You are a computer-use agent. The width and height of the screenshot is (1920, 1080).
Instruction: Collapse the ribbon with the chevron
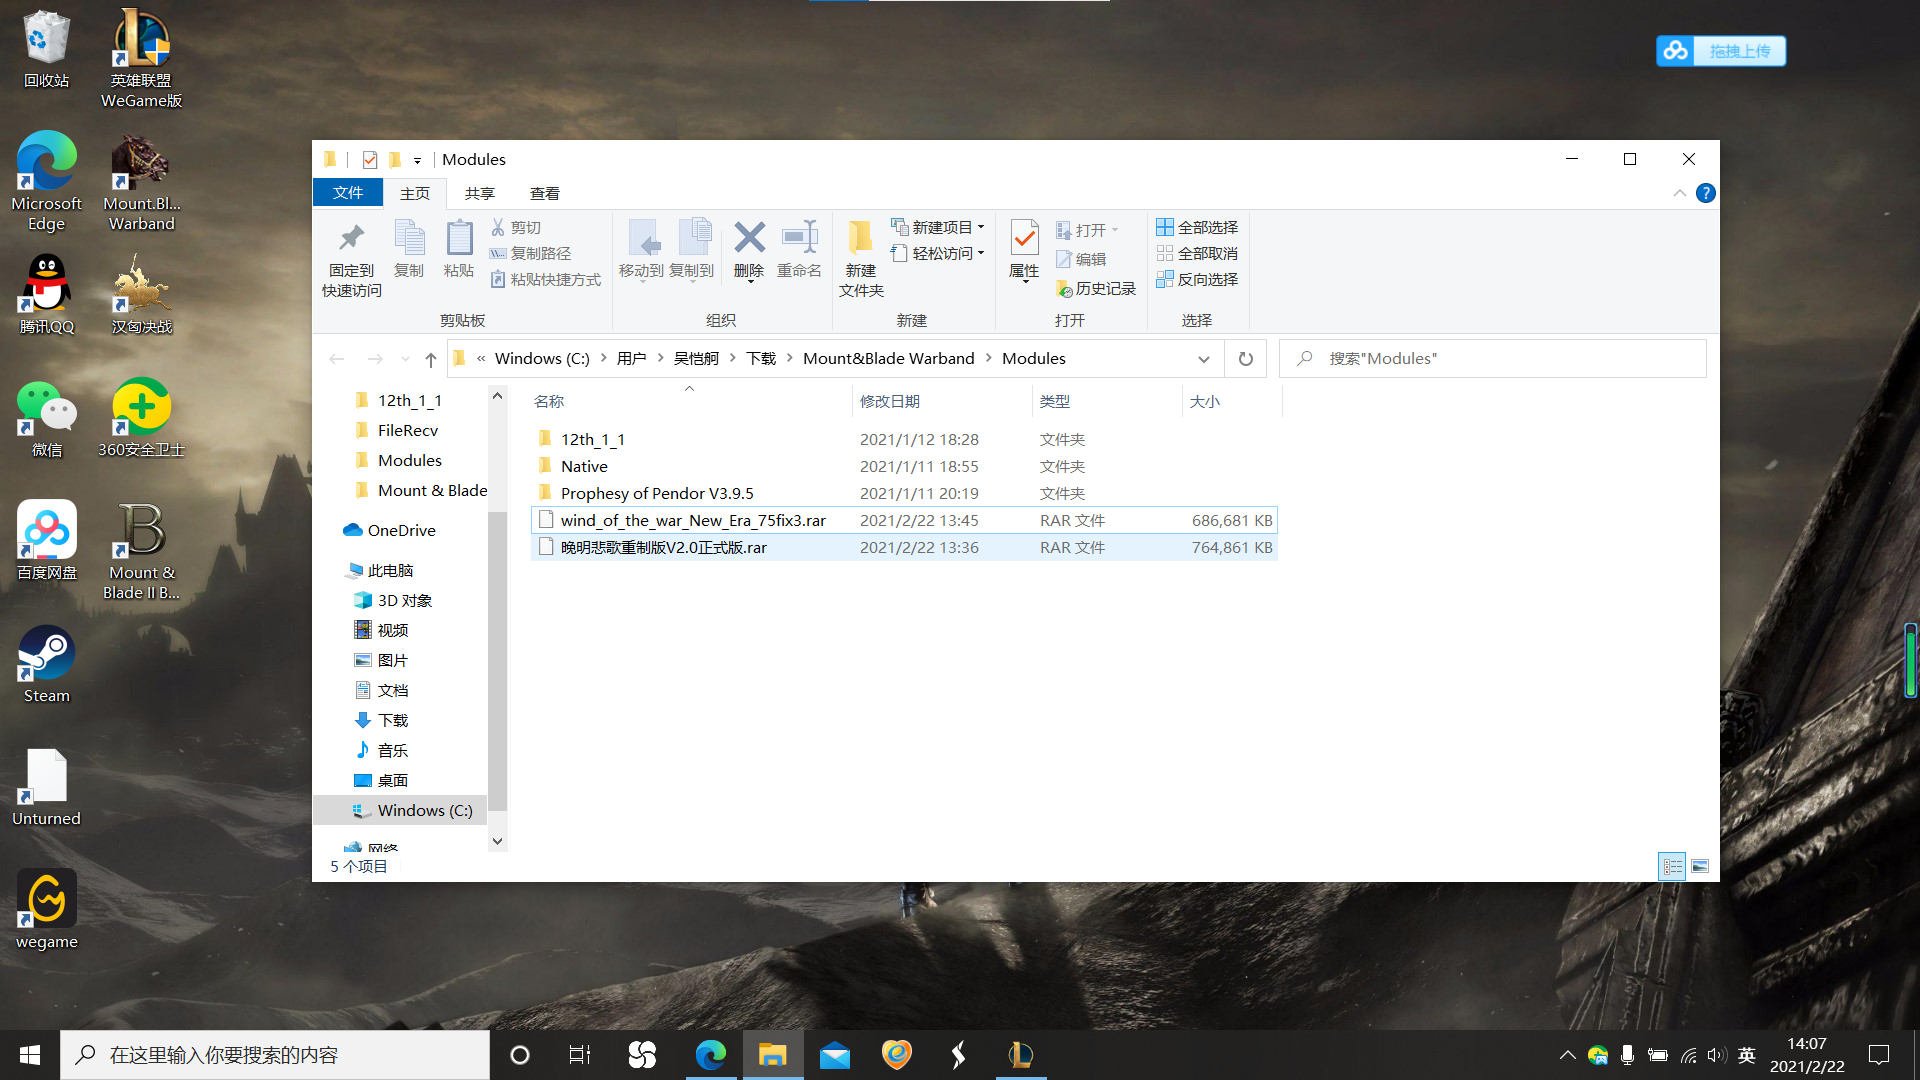pyautogui.click(x=1679, y=193)
